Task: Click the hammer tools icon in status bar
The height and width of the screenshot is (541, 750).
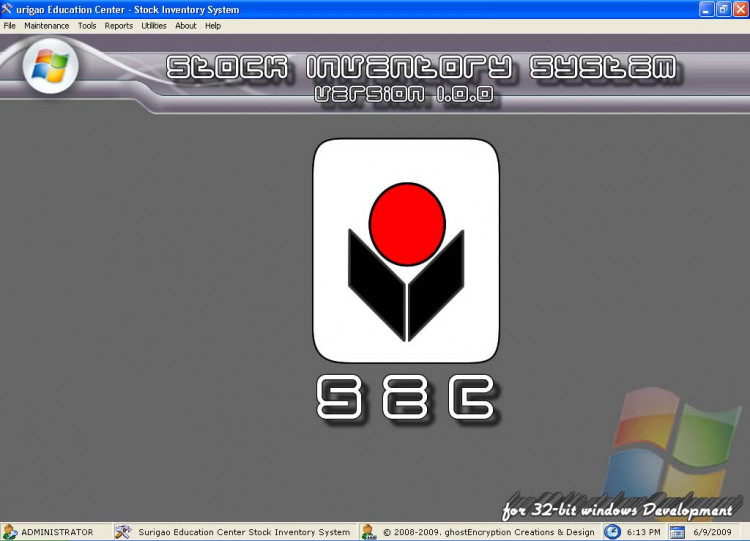Action: coord(123,532)
